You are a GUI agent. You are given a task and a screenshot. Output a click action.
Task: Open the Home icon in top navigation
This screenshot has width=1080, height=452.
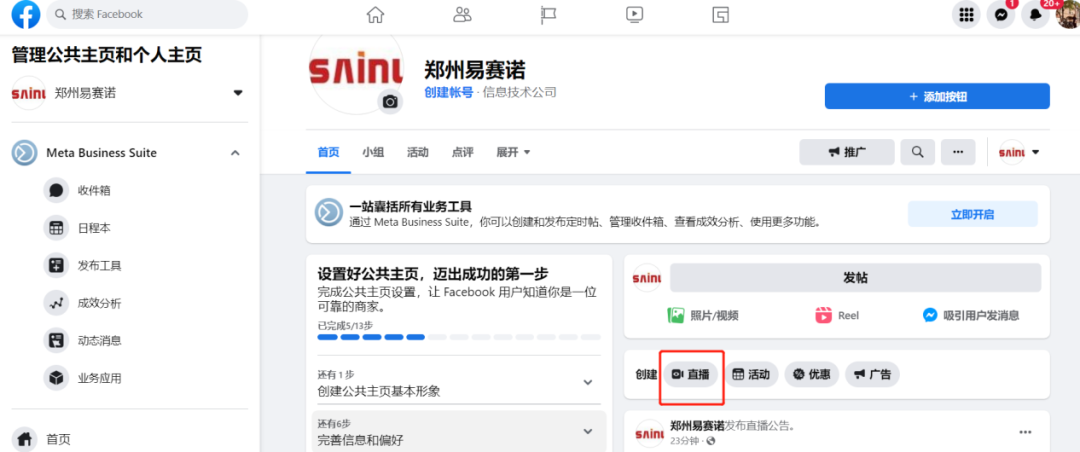point(375,14)
